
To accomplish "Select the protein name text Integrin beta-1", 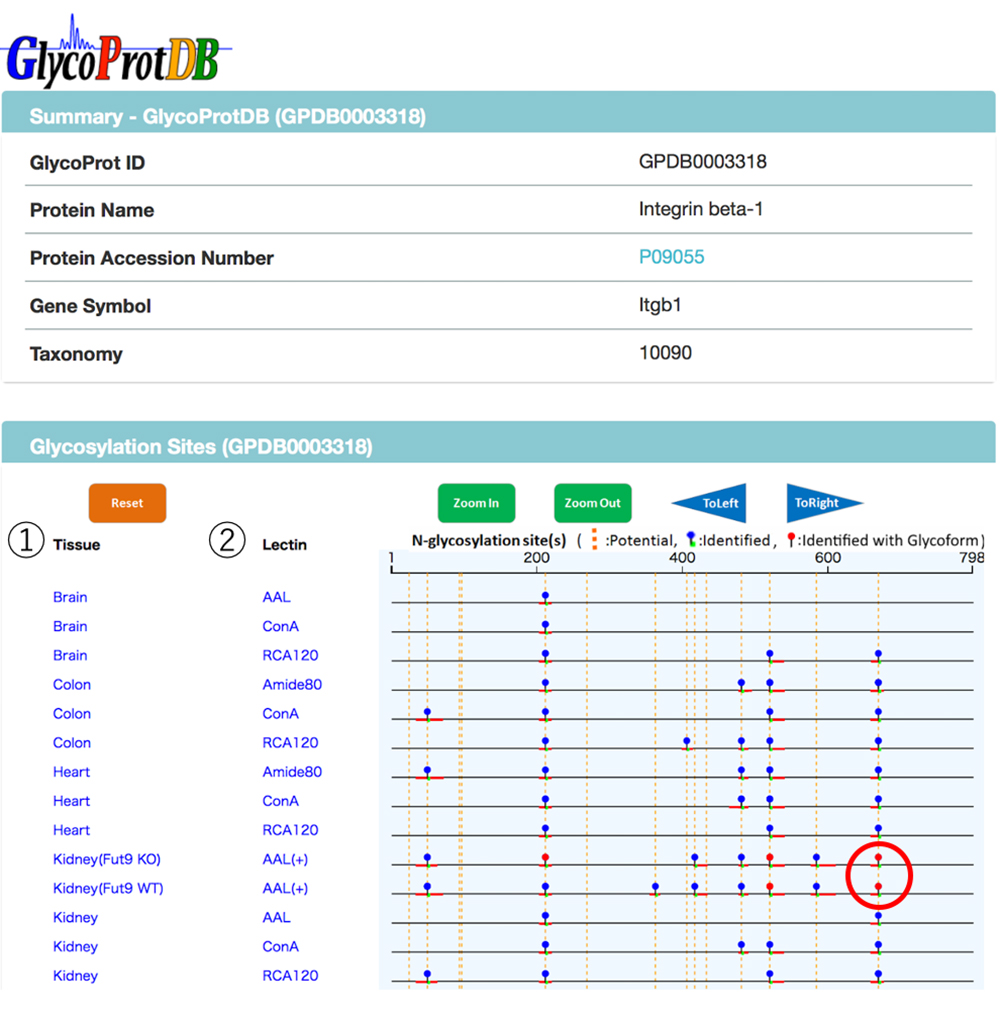I will 700,209.
